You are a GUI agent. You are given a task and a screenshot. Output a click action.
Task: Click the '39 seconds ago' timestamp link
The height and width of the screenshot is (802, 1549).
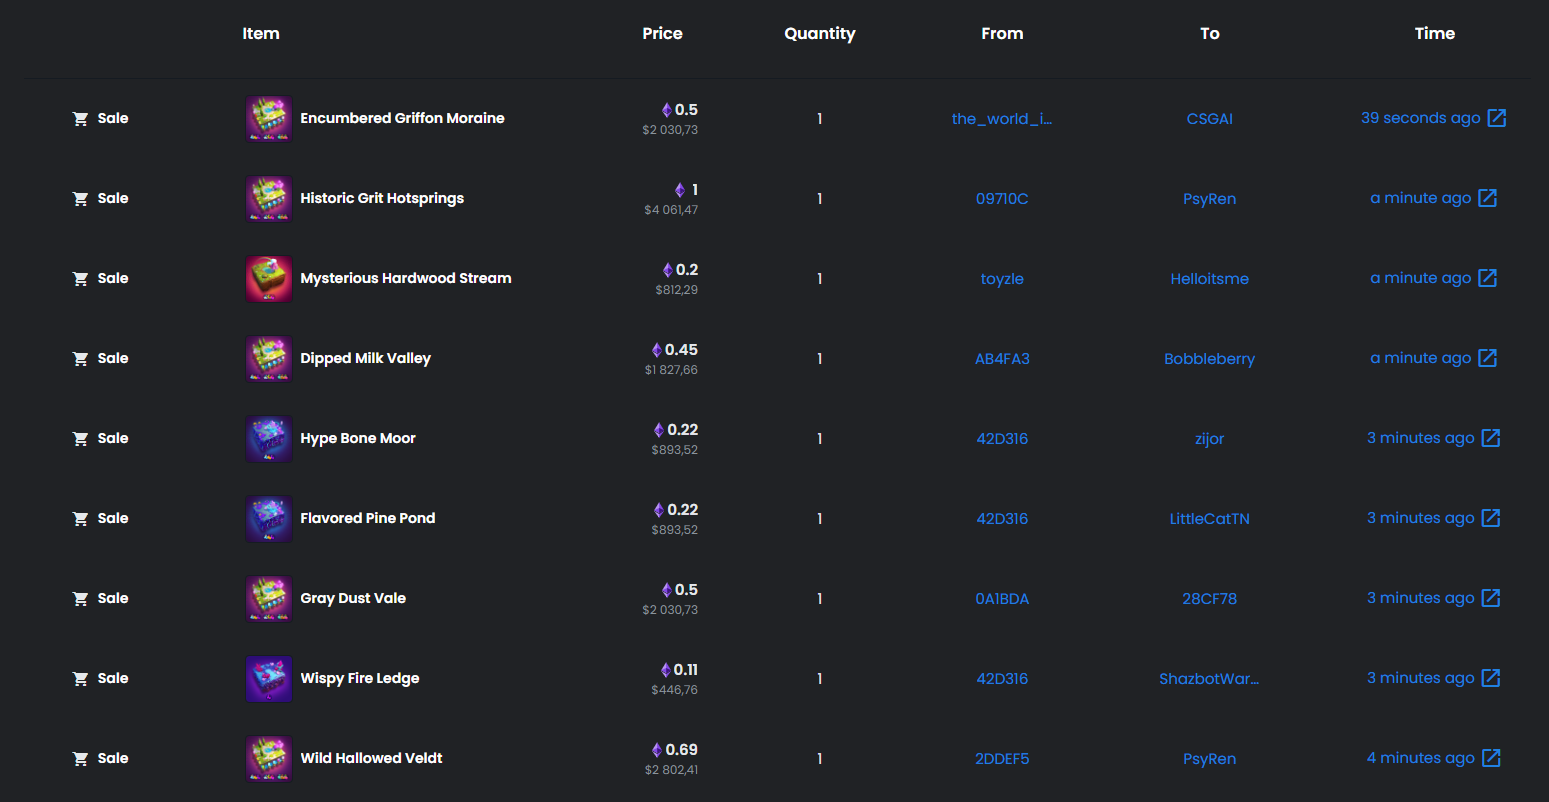[1420, 118]
